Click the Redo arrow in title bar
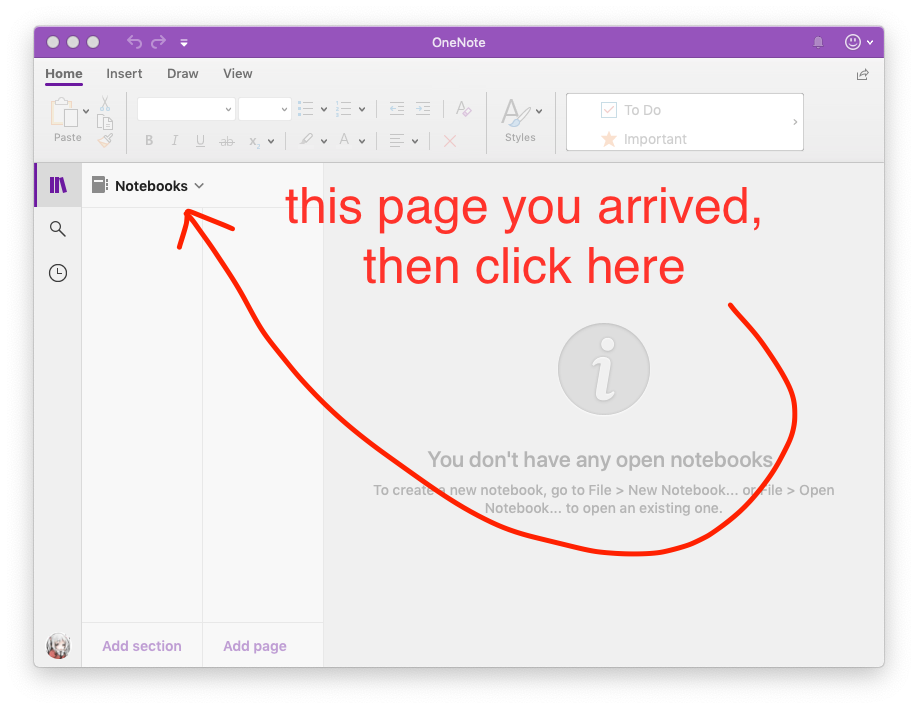Screen dimensions: 918x709 tap(159, 42)
